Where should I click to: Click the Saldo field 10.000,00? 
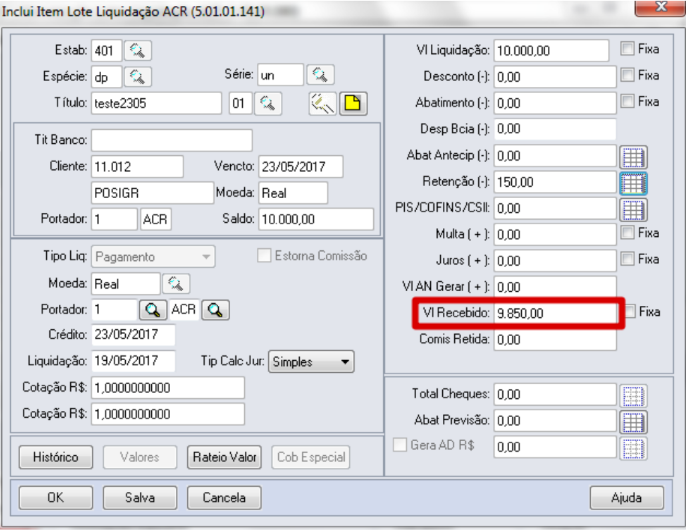click(316, 219)
